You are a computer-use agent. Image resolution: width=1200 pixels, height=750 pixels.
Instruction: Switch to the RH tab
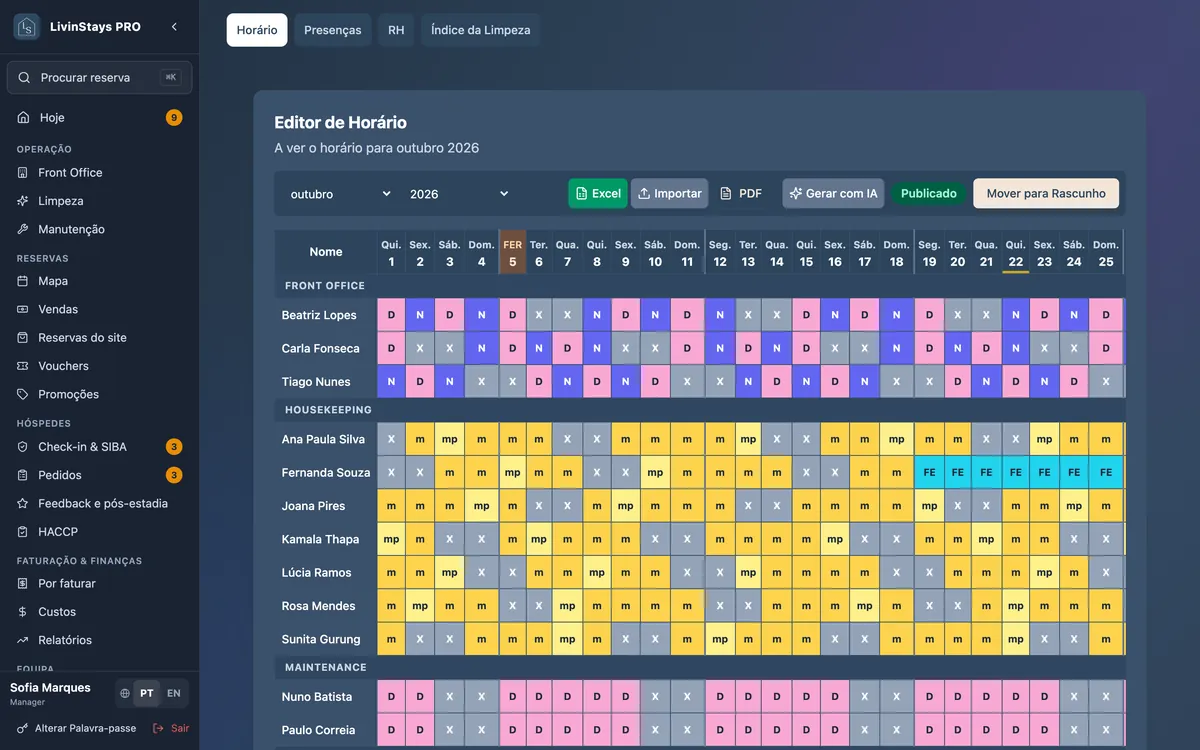(x=396, y=30)
